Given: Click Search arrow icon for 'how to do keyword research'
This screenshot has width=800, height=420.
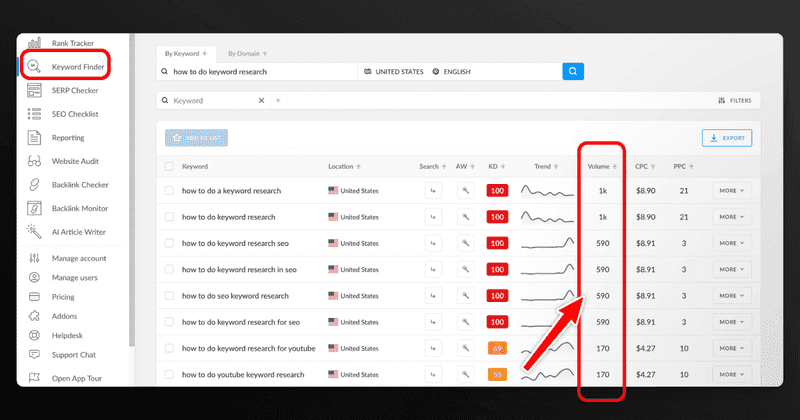Looking at the screenshot, I should [x=433, y=217].
